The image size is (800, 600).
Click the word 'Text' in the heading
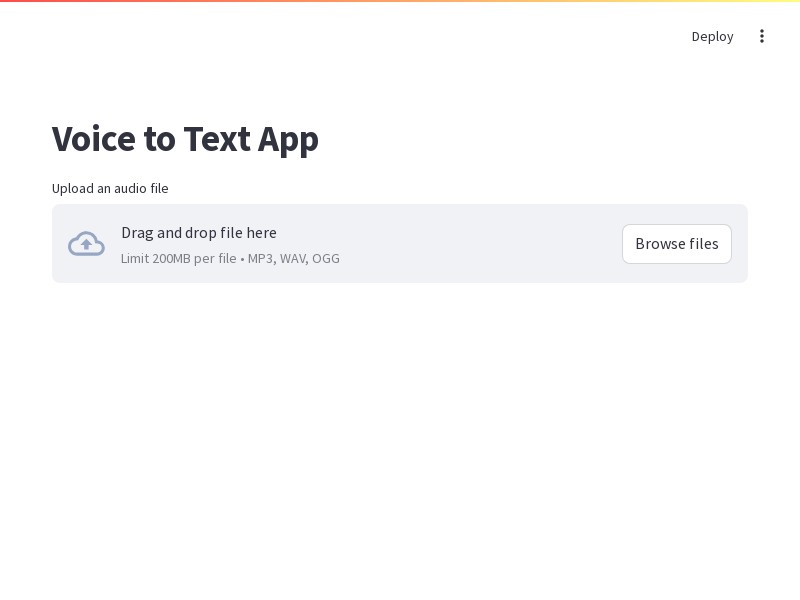(x=217, y=139)
